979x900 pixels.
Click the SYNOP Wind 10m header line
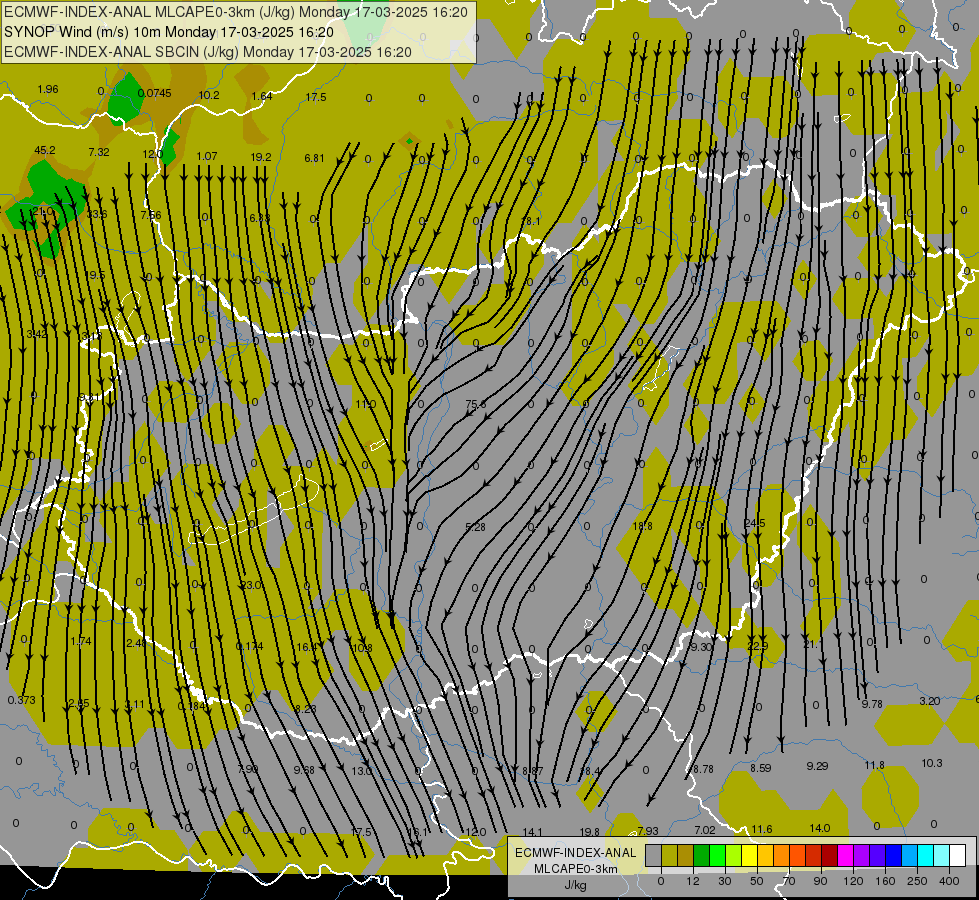click(x=169, y=32)
